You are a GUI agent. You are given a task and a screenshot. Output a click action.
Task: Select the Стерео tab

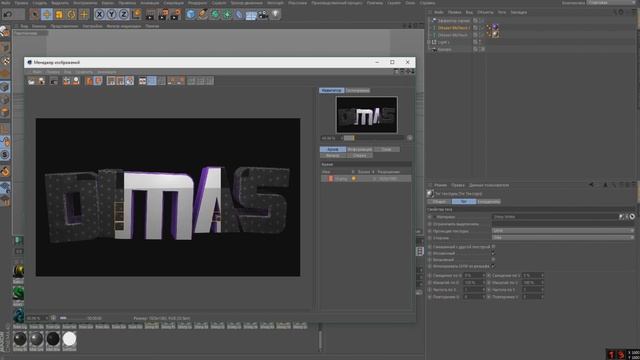click(360, 156)
